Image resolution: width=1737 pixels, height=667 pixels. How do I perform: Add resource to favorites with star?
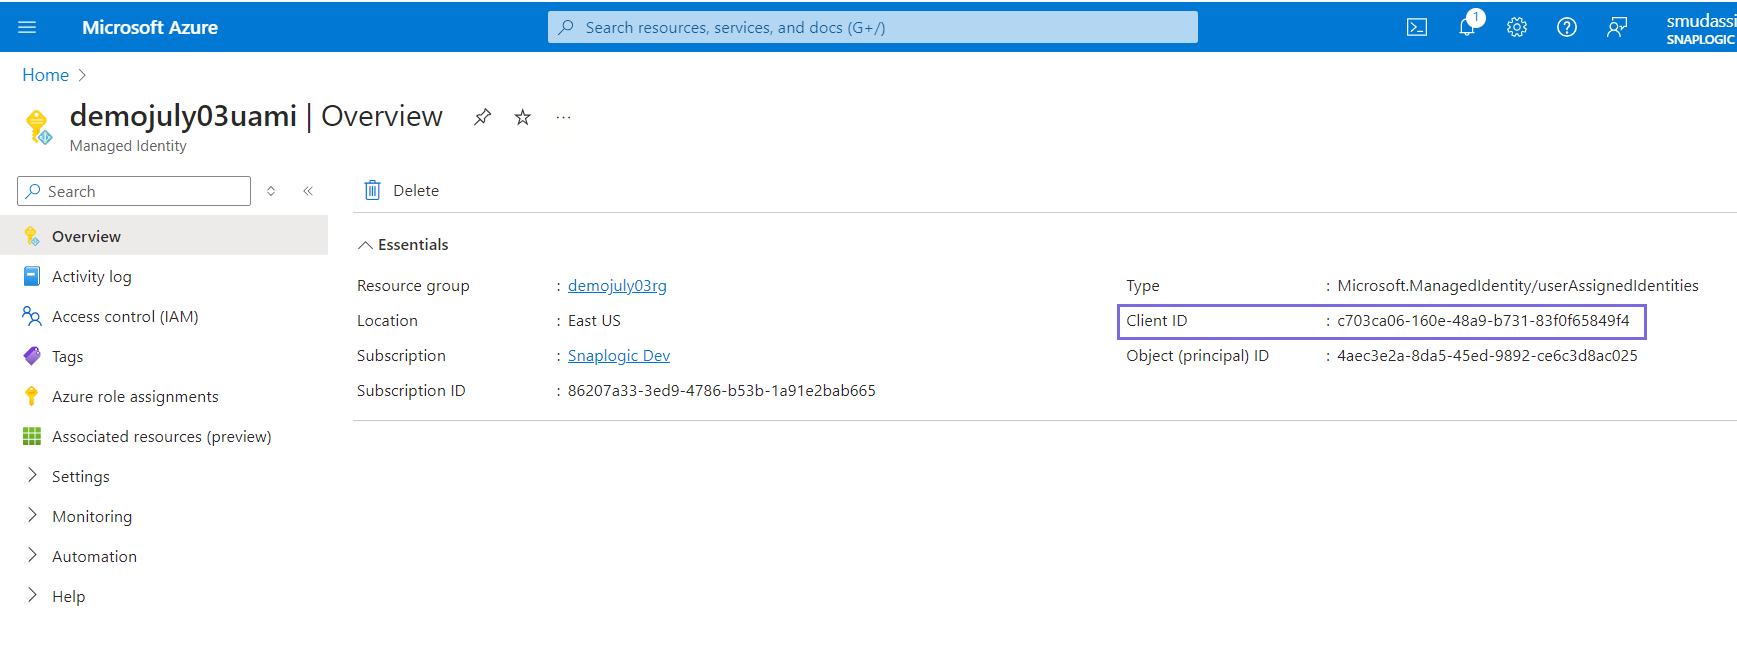point(522,117)
